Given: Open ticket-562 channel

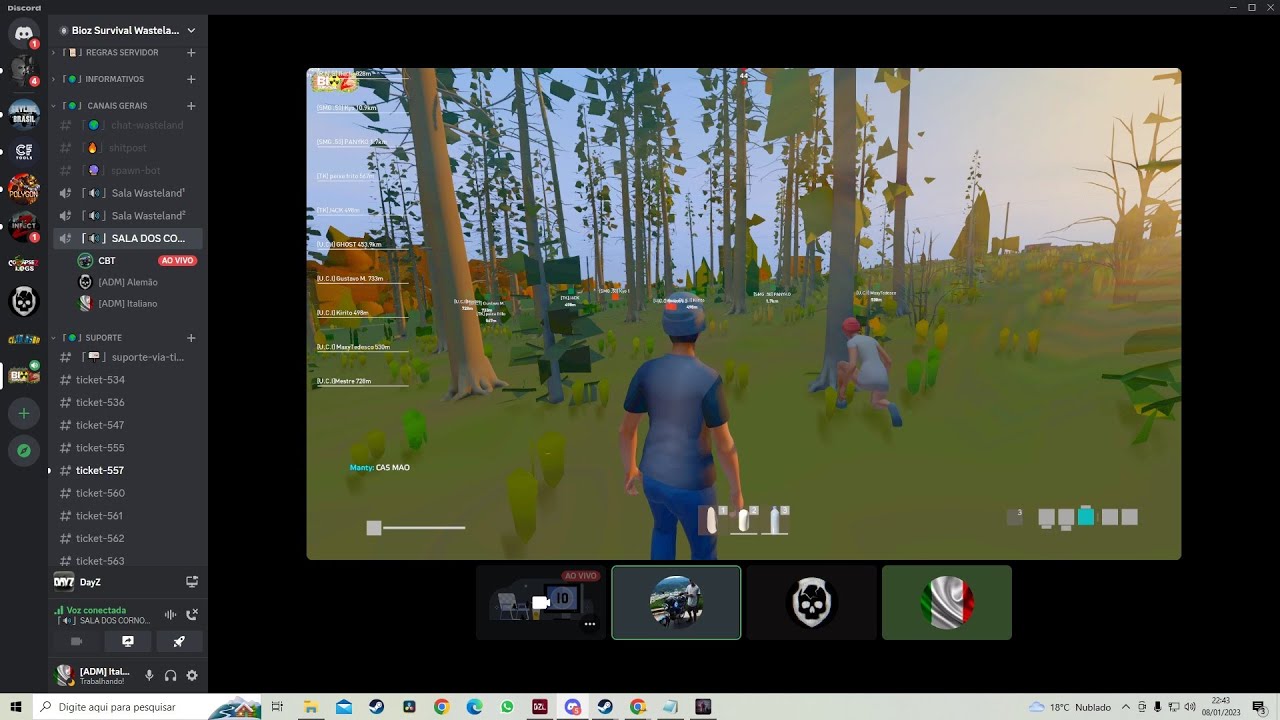Looking at the screenshot, I should (128, 538).
